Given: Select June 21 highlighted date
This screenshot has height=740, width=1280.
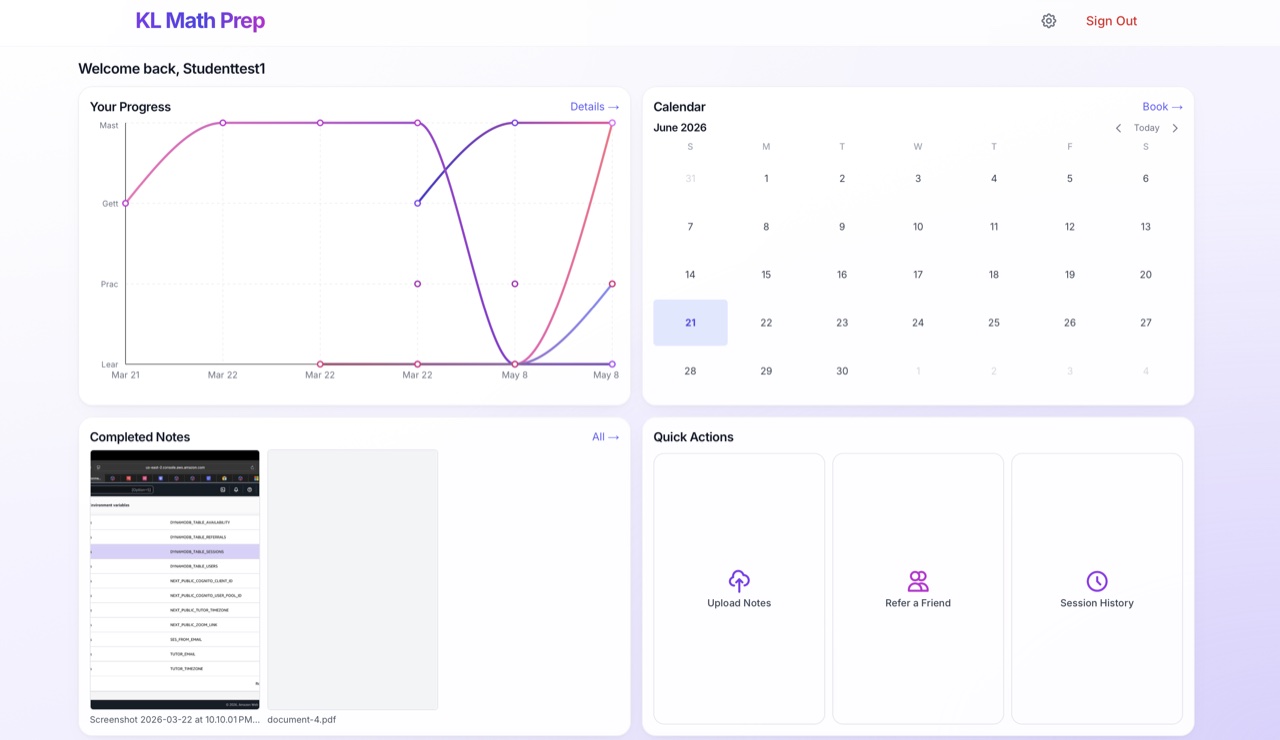Looking at the screenshot, I should (690, 323).
